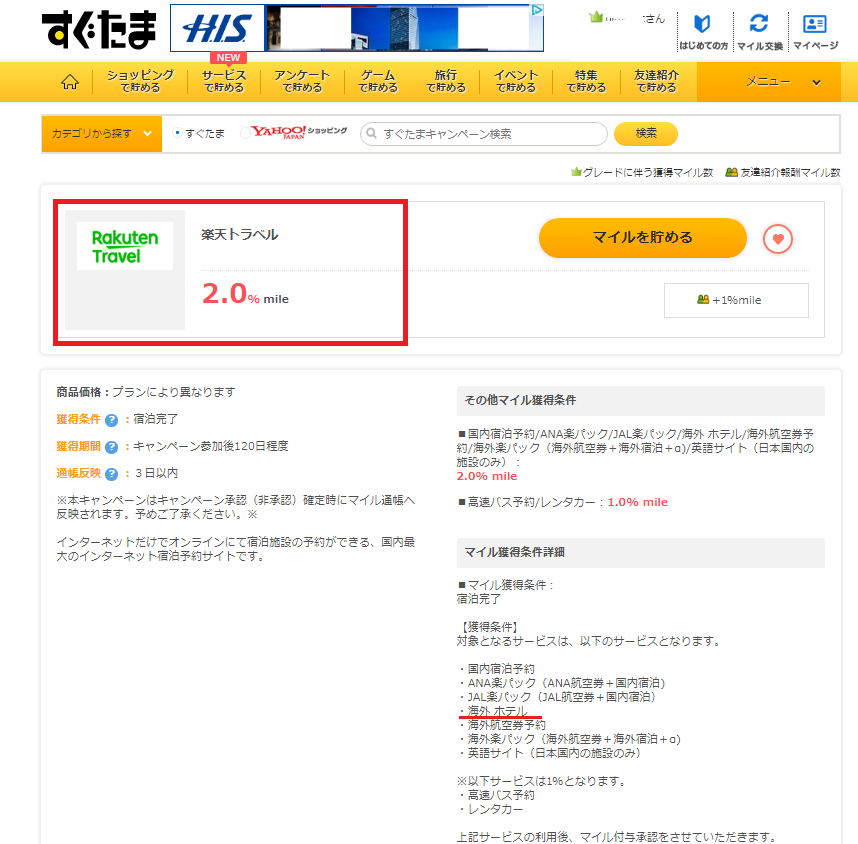
Task: Click the user name with crown icon
Action: click(627, 19)
